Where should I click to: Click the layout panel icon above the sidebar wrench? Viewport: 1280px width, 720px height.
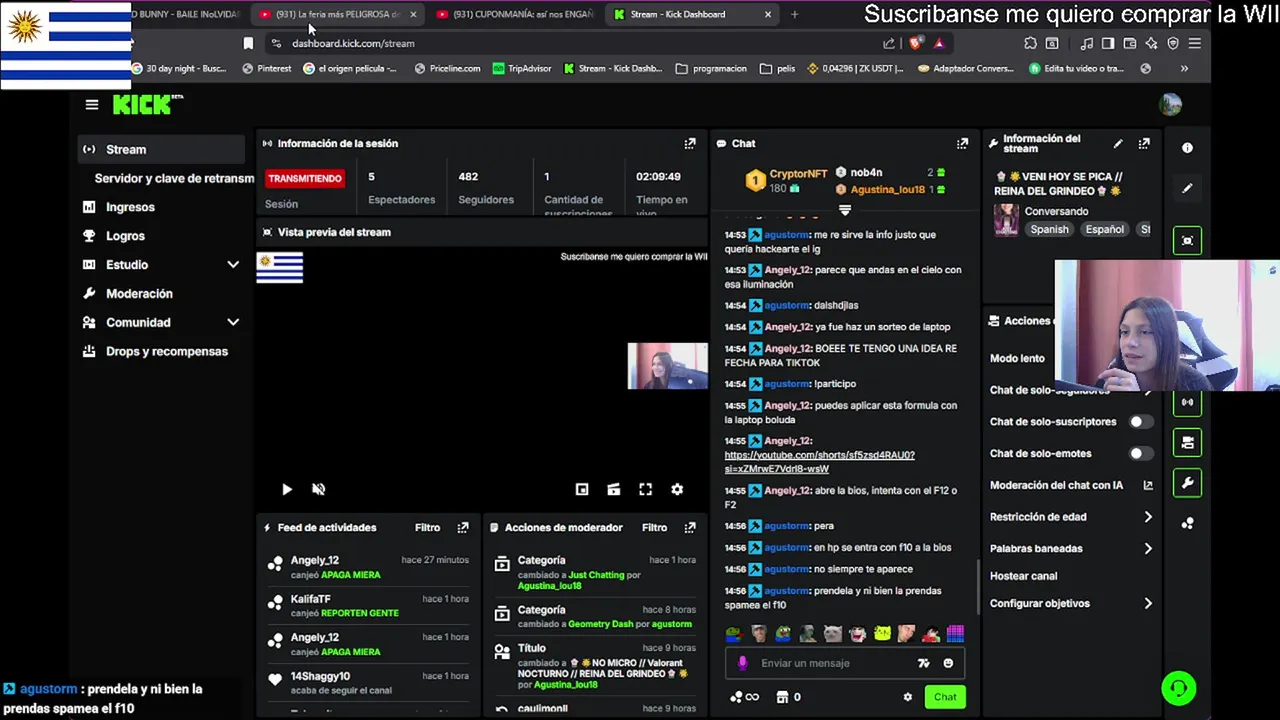pos(1187,442)
